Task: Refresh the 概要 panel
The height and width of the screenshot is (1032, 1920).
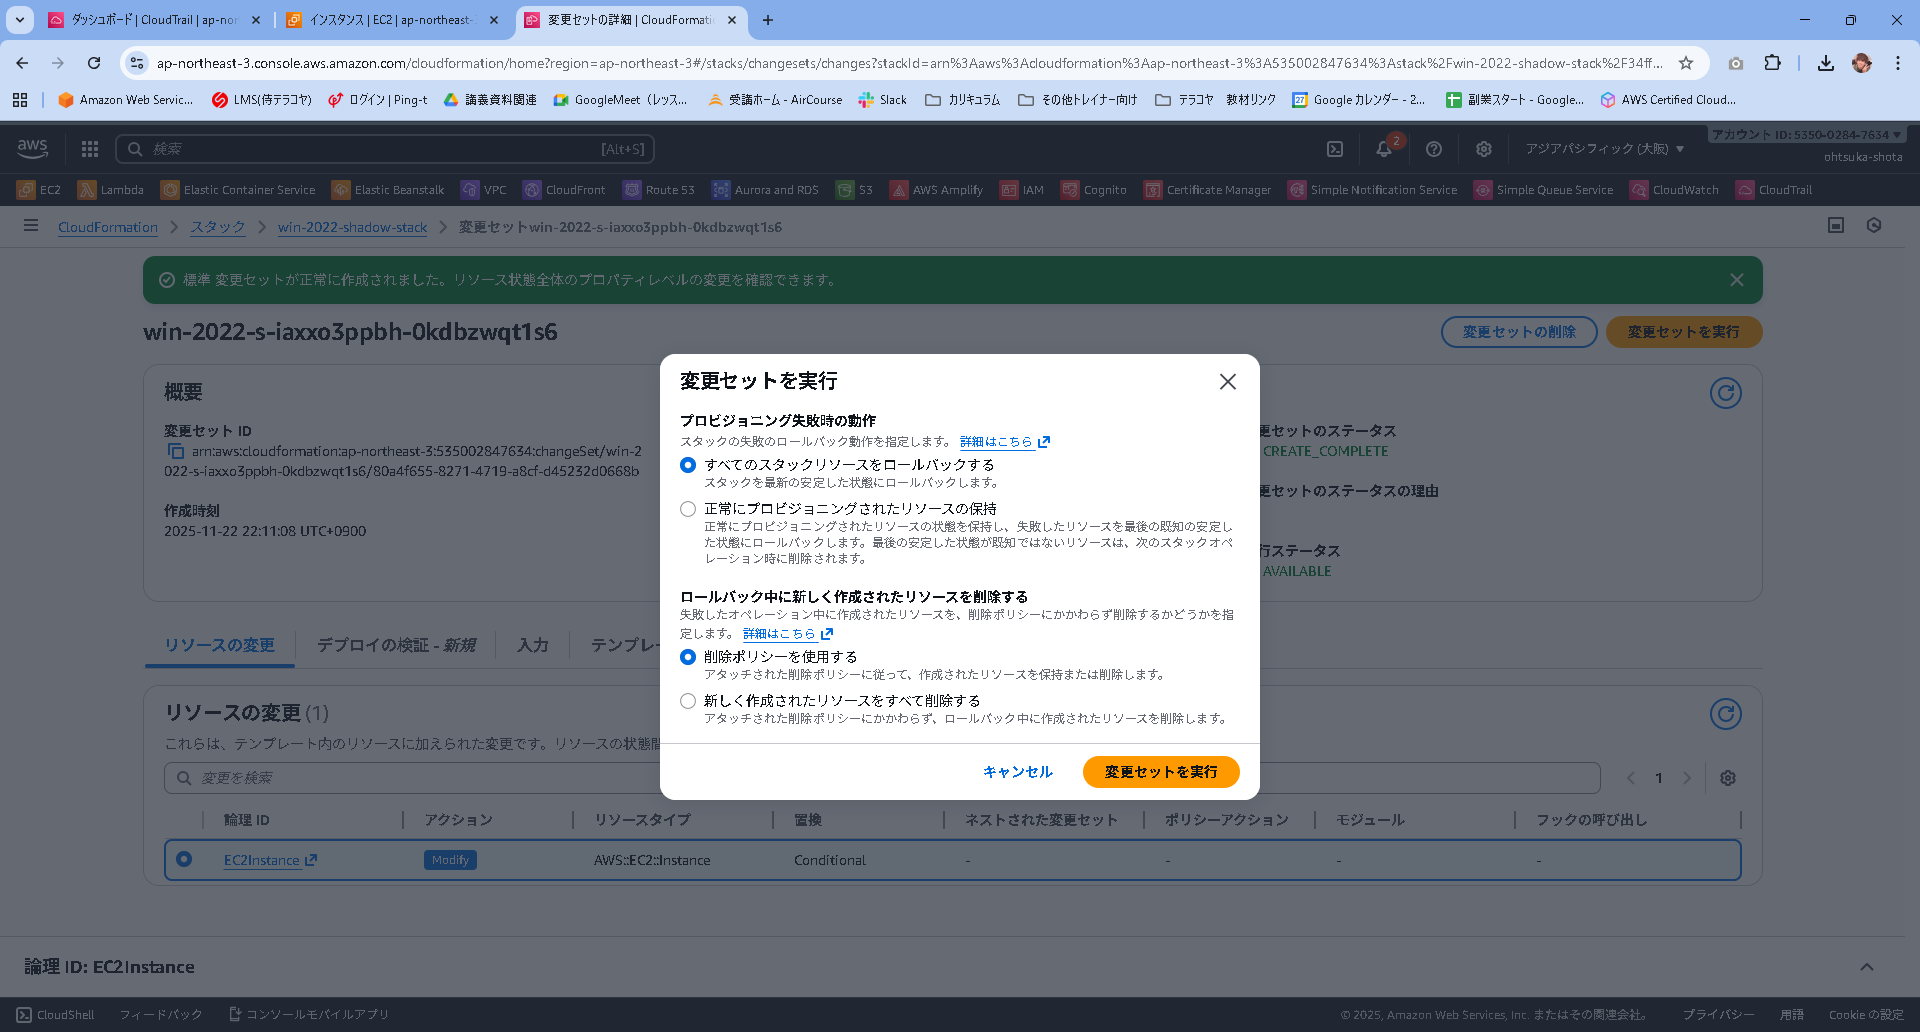Action: coord(1726,393)
